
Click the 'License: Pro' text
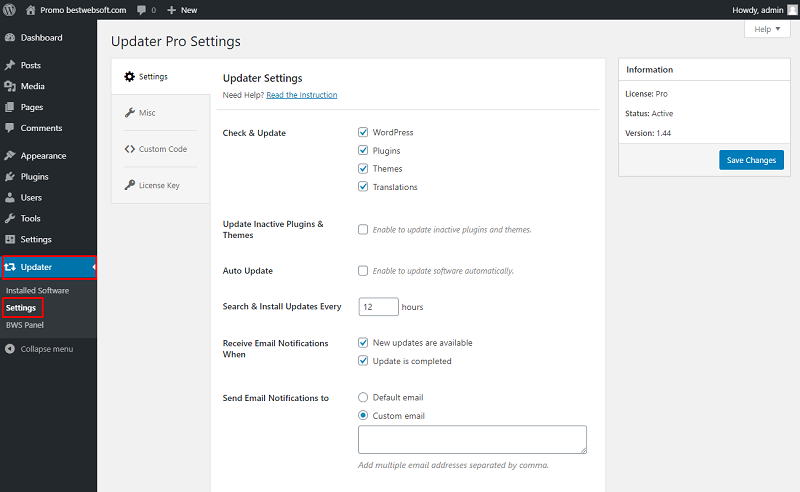point(646,94)
